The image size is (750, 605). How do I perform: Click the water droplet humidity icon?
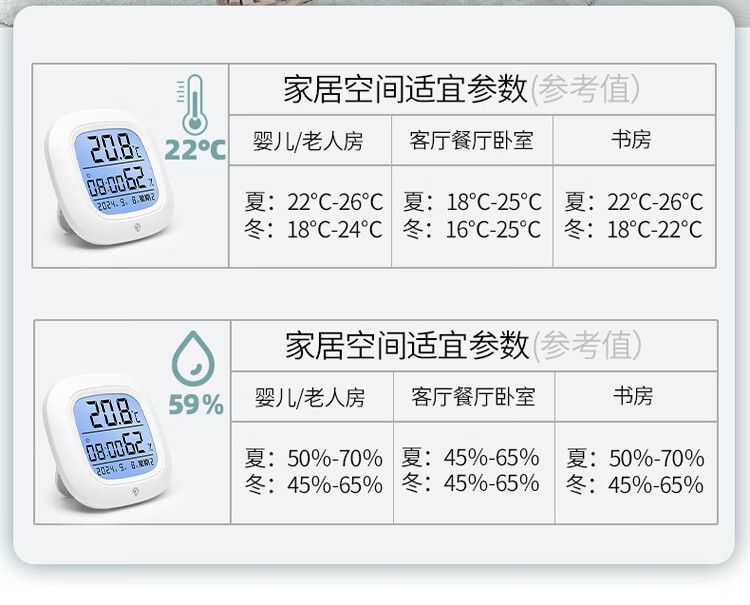coord(195,360)
